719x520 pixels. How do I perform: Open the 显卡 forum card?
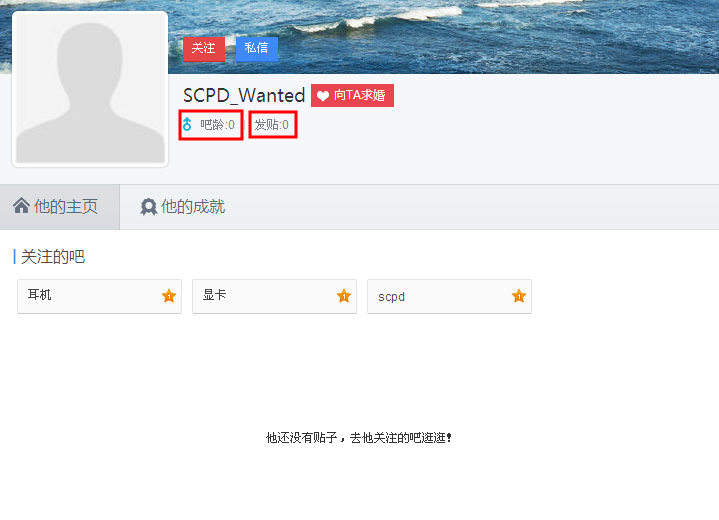click(274, 296)
